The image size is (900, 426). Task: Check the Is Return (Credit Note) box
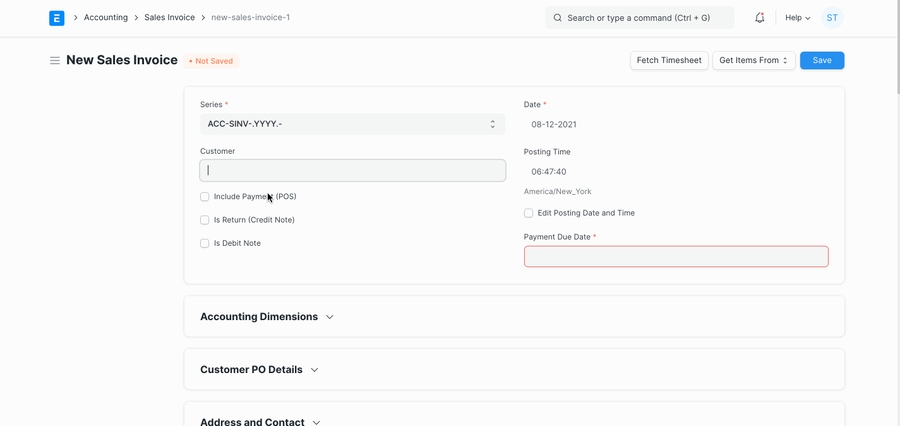205,220
